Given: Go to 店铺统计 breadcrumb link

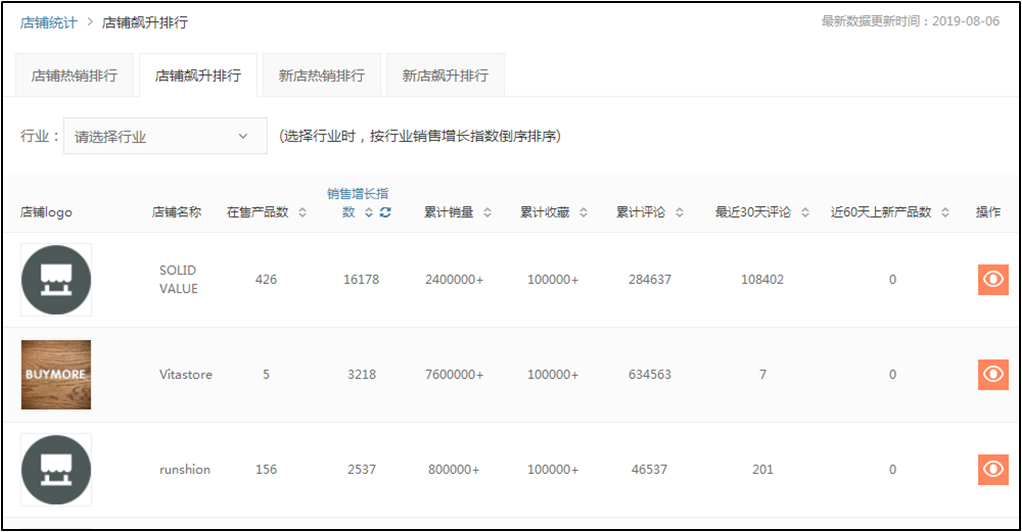Looking at the screenshot, I should point(48,22).
